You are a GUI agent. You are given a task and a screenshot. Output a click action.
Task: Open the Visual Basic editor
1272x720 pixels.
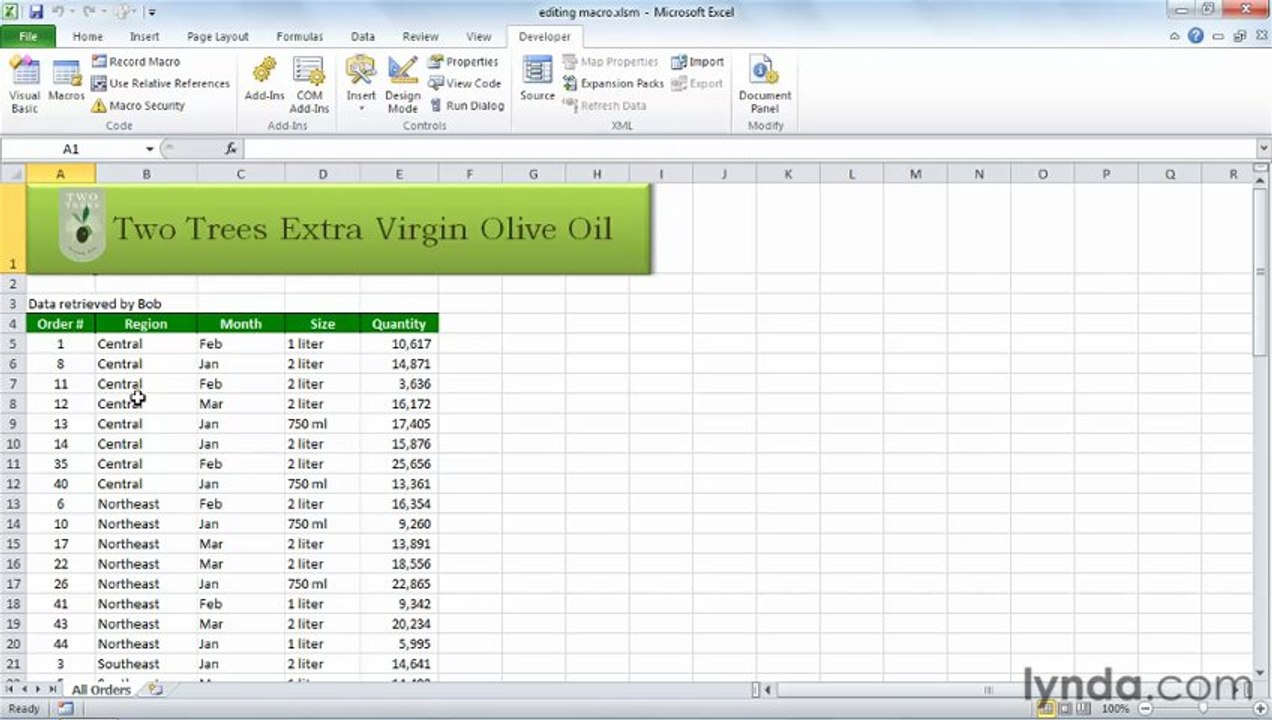click(24, 84)
